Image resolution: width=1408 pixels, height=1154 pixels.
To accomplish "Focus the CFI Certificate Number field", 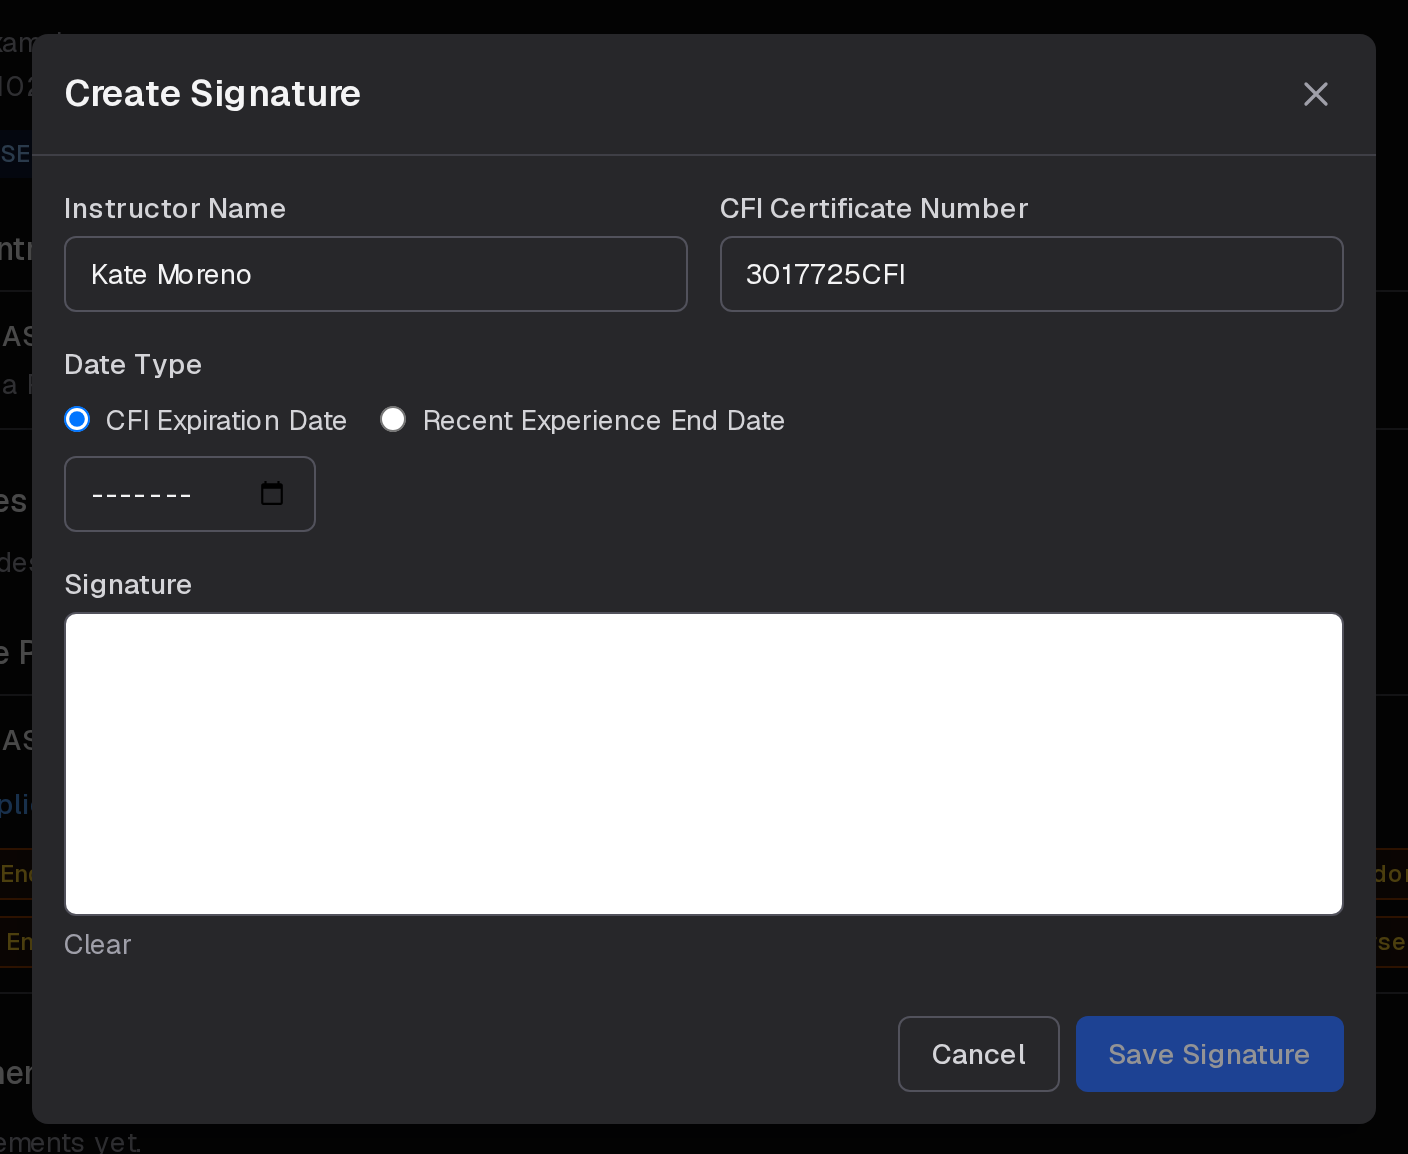I will pos(1031,274).
